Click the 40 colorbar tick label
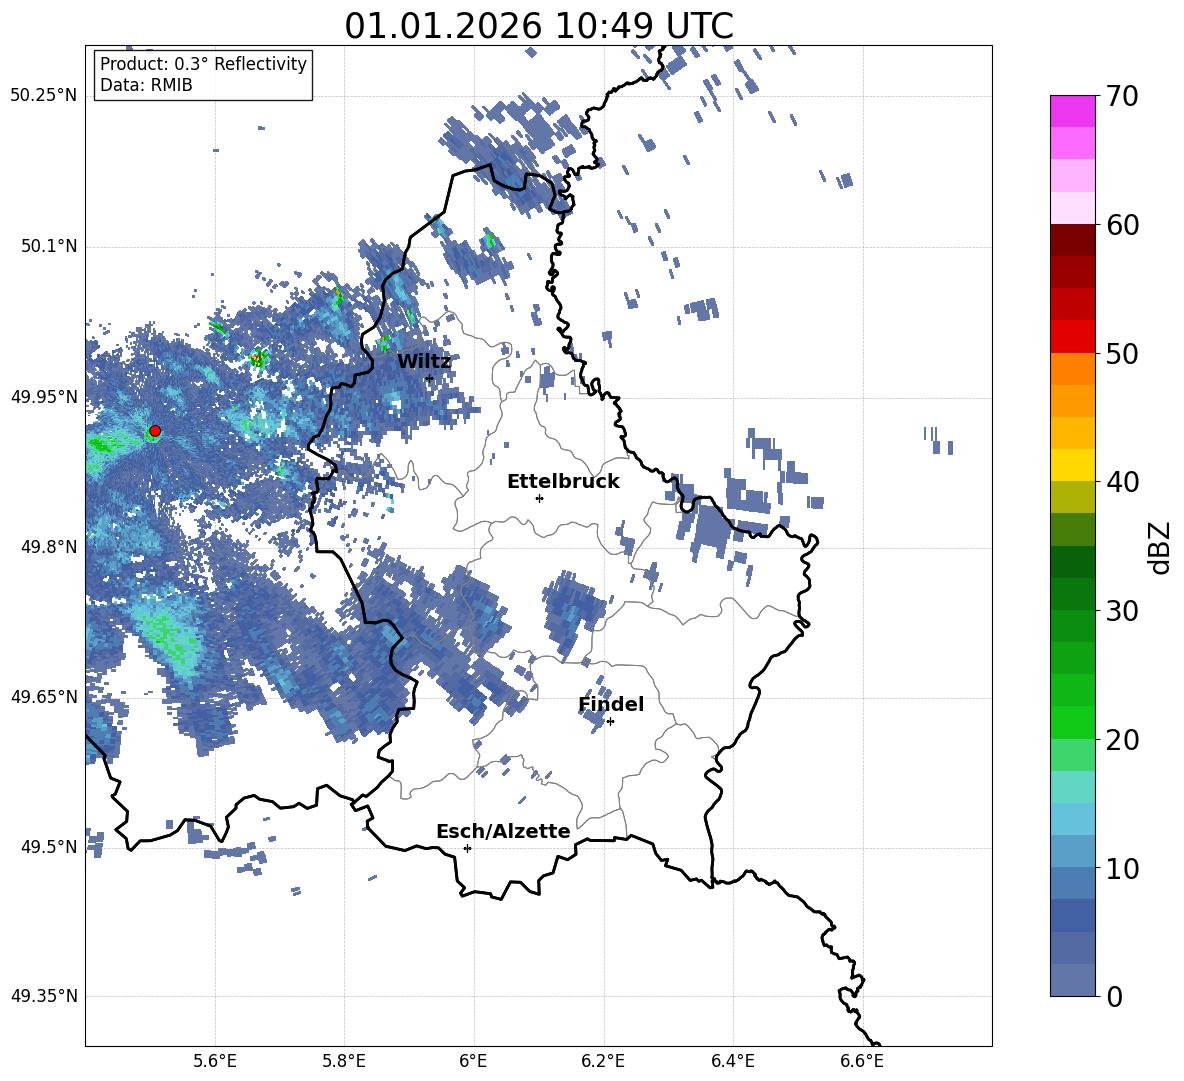This screenshot has width=1184, height=1081. coord(1123,482)
